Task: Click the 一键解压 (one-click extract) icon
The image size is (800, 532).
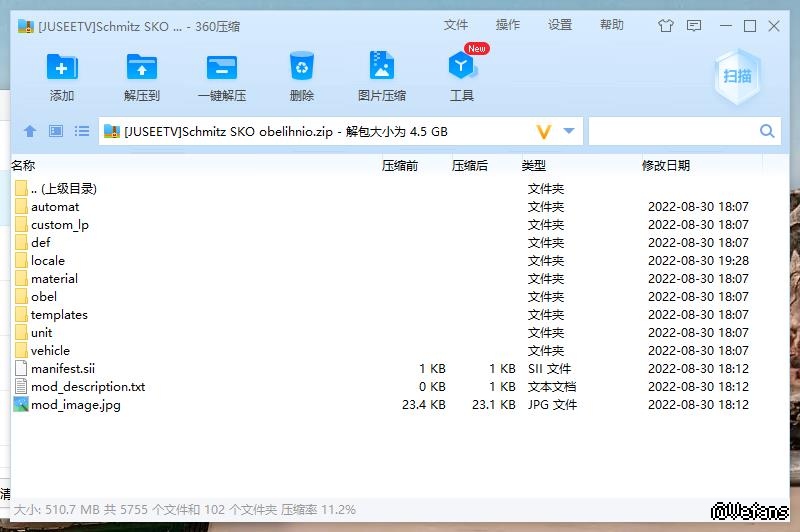Action: pos(222,67)
